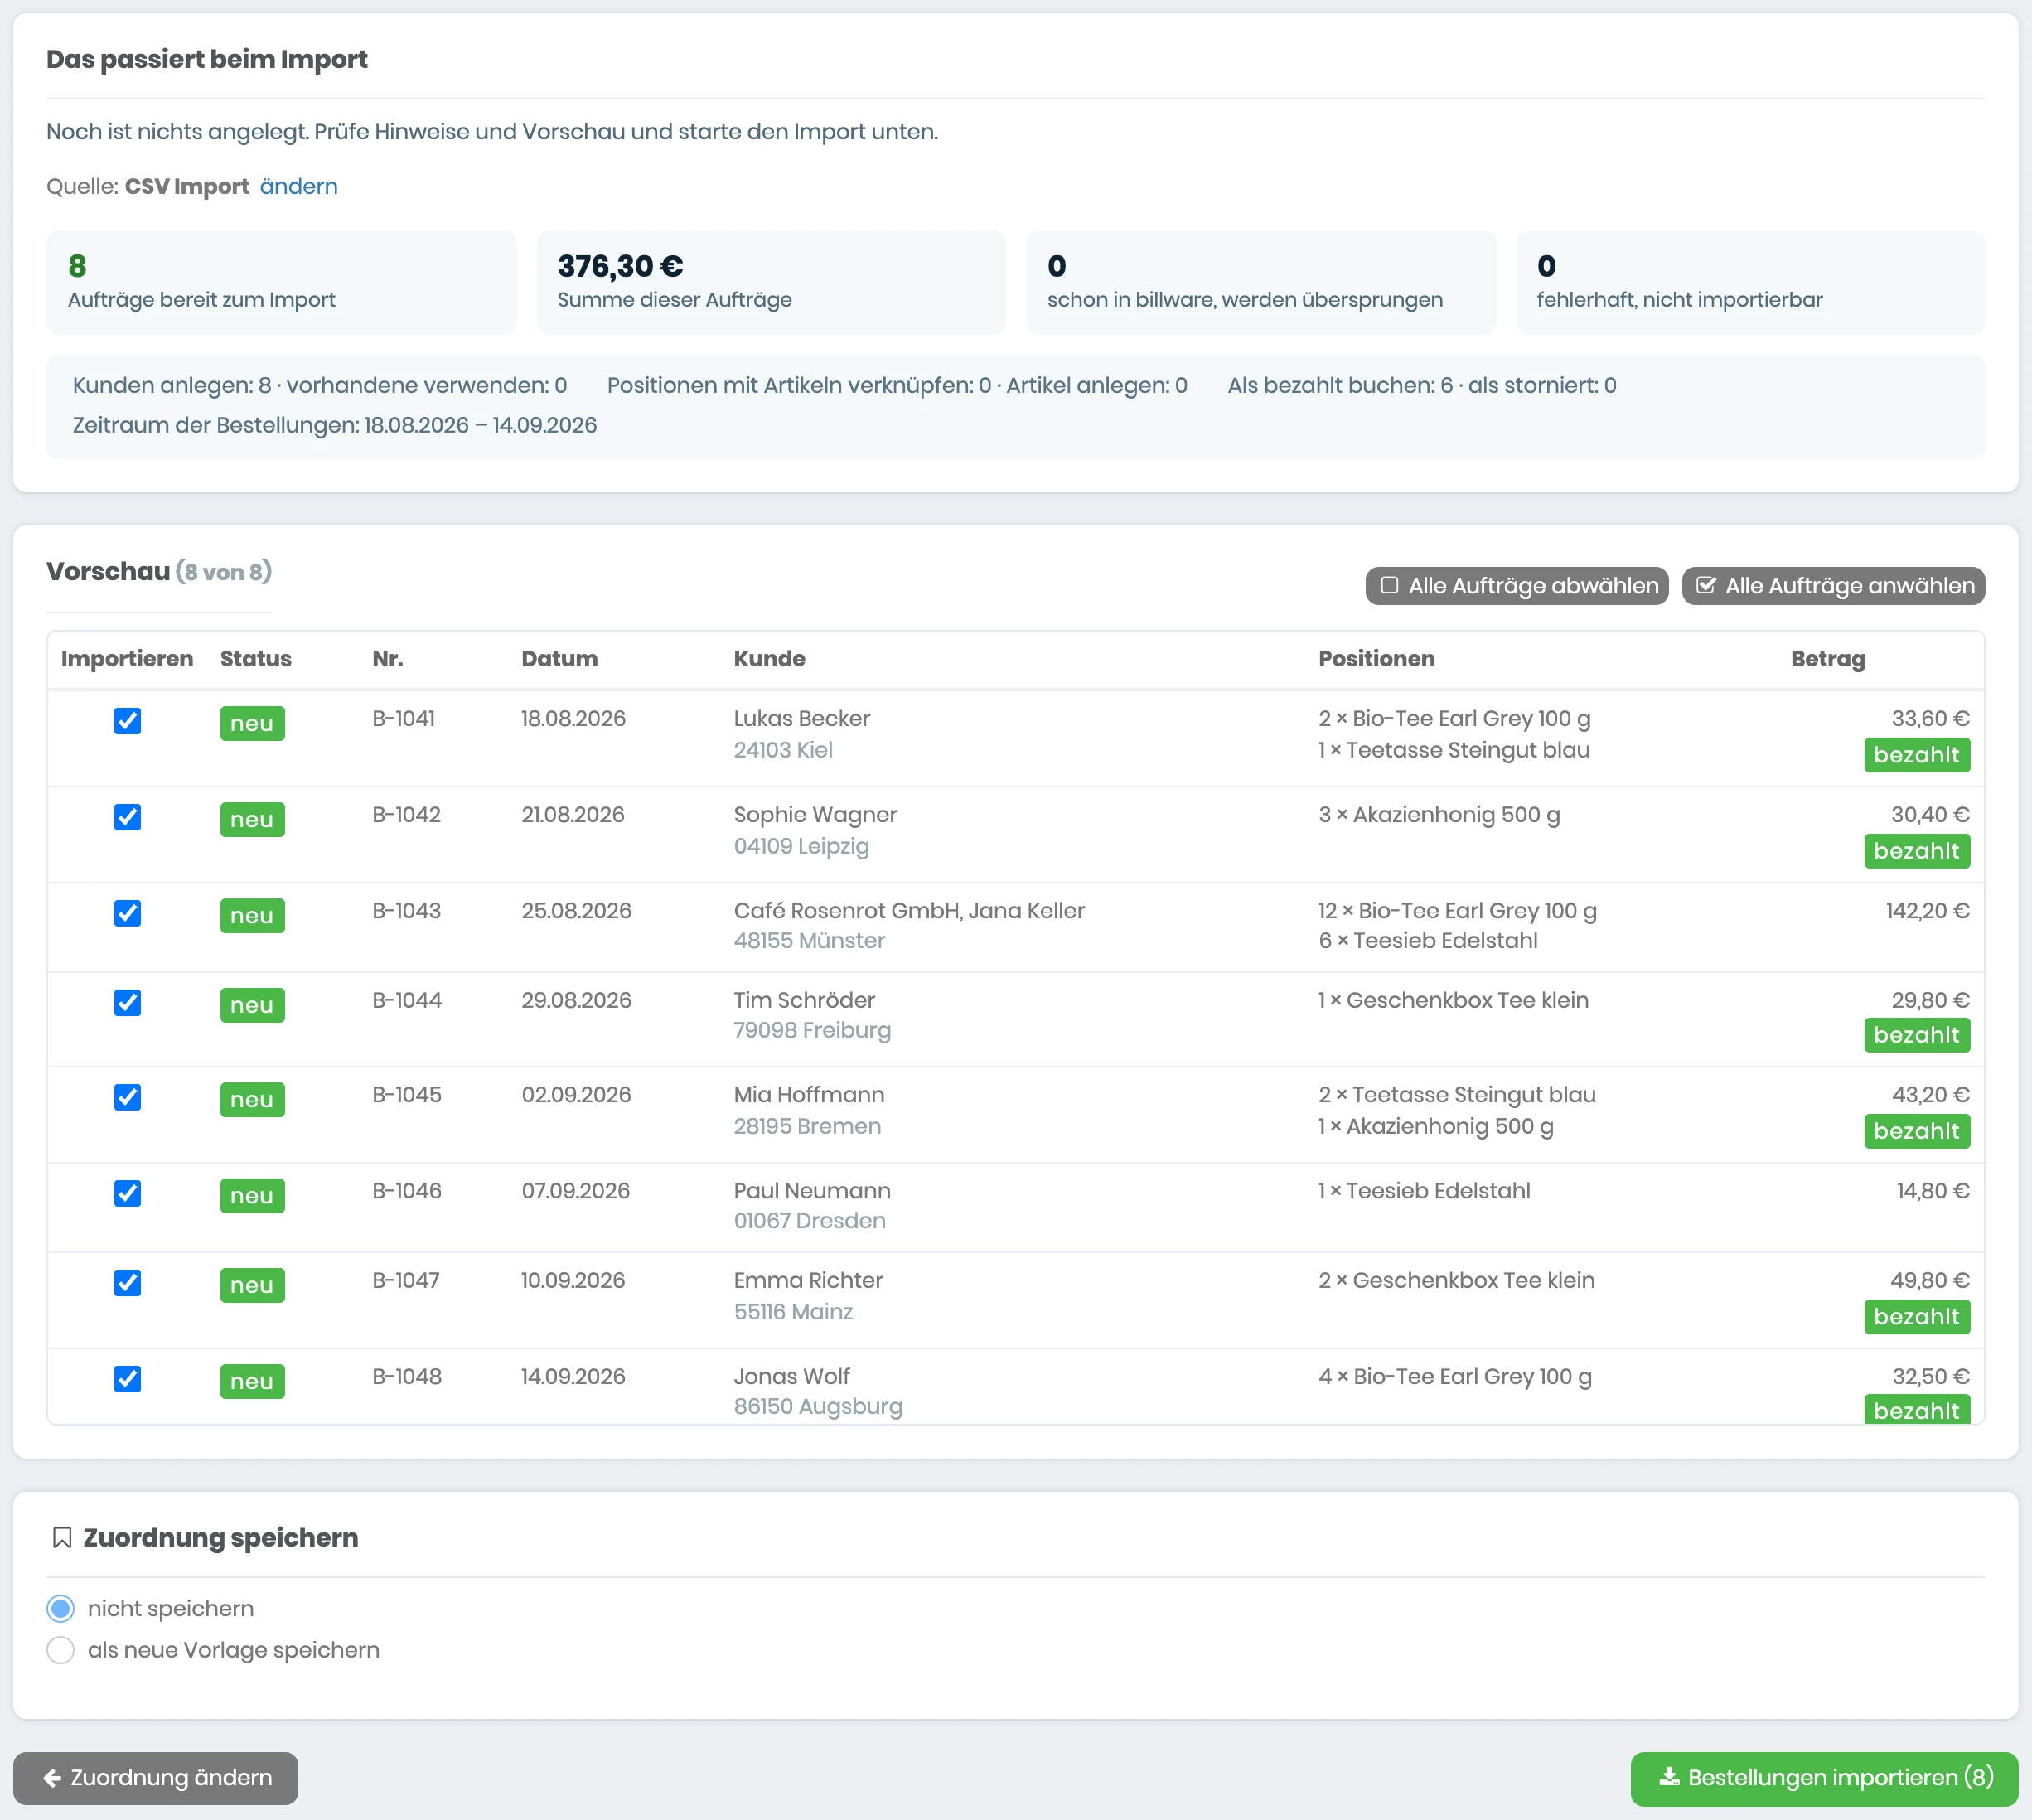The width and height of the screenshot is (2032, 1820).
Task: Click amount 142,20 €
Action: coord(1928,911)
